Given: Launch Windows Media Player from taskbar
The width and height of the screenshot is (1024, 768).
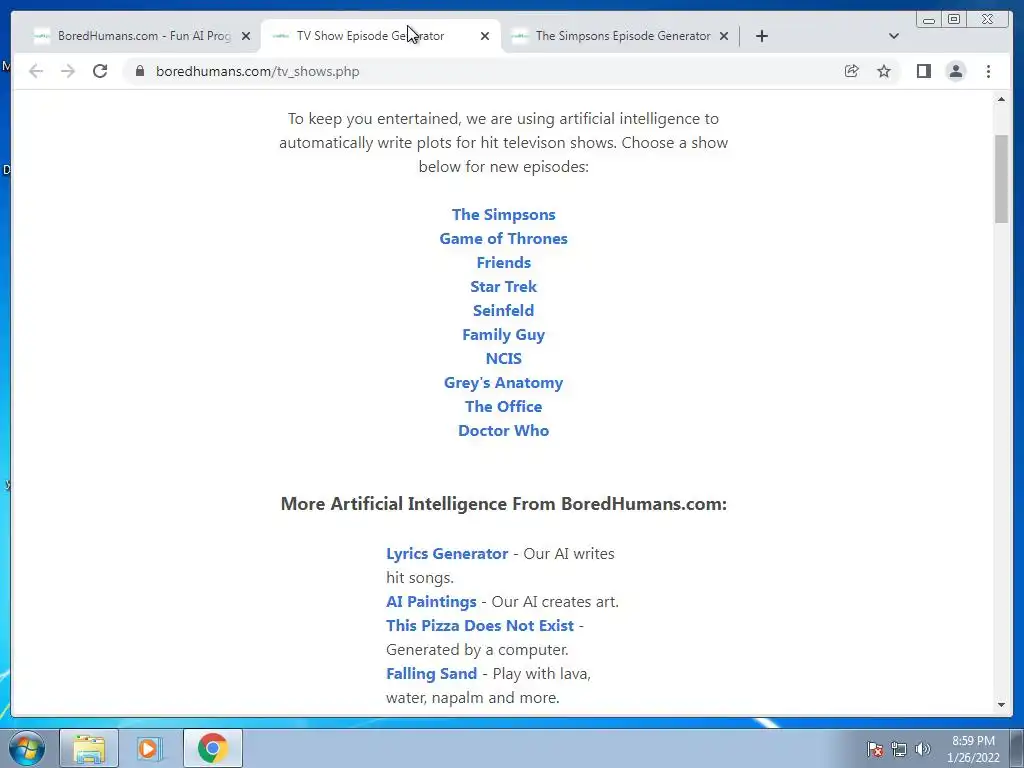Looking at the screenshot, I should (x=150, y=748).
